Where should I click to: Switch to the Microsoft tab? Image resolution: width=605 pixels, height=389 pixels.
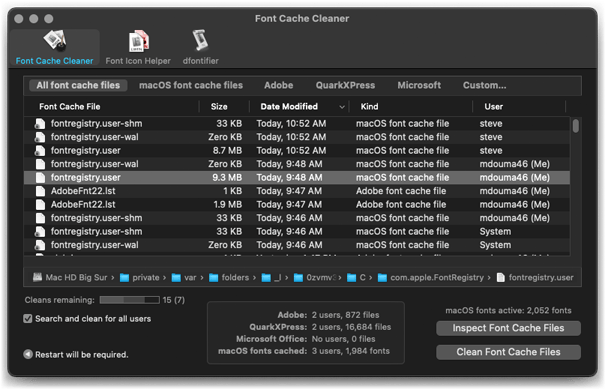click(419, 85)
